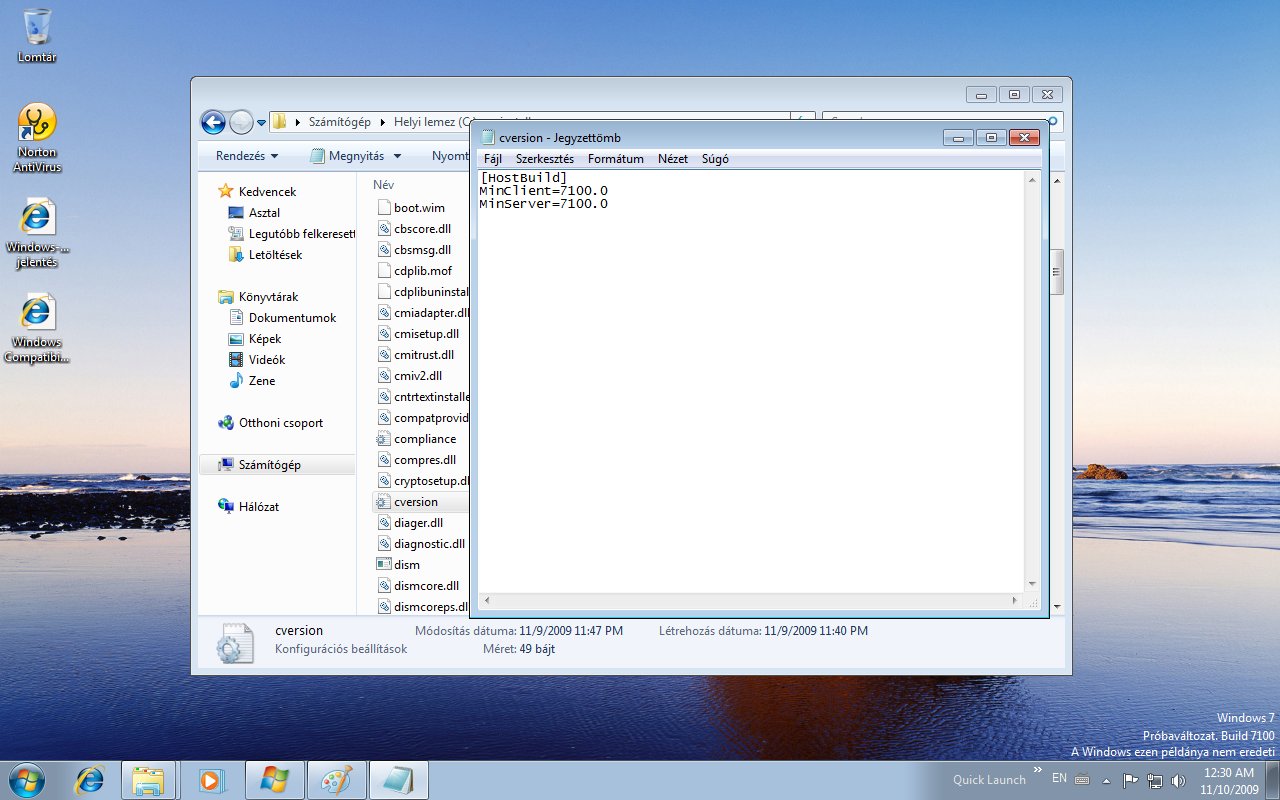This screenshot has height=800, width=1280.
Task: Click the volume speaker tray icon
Action: (x=1178, y=779)
